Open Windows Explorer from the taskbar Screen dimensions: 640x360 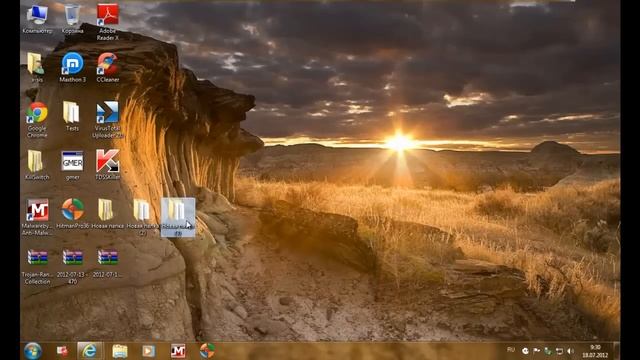tap(120, 351)
